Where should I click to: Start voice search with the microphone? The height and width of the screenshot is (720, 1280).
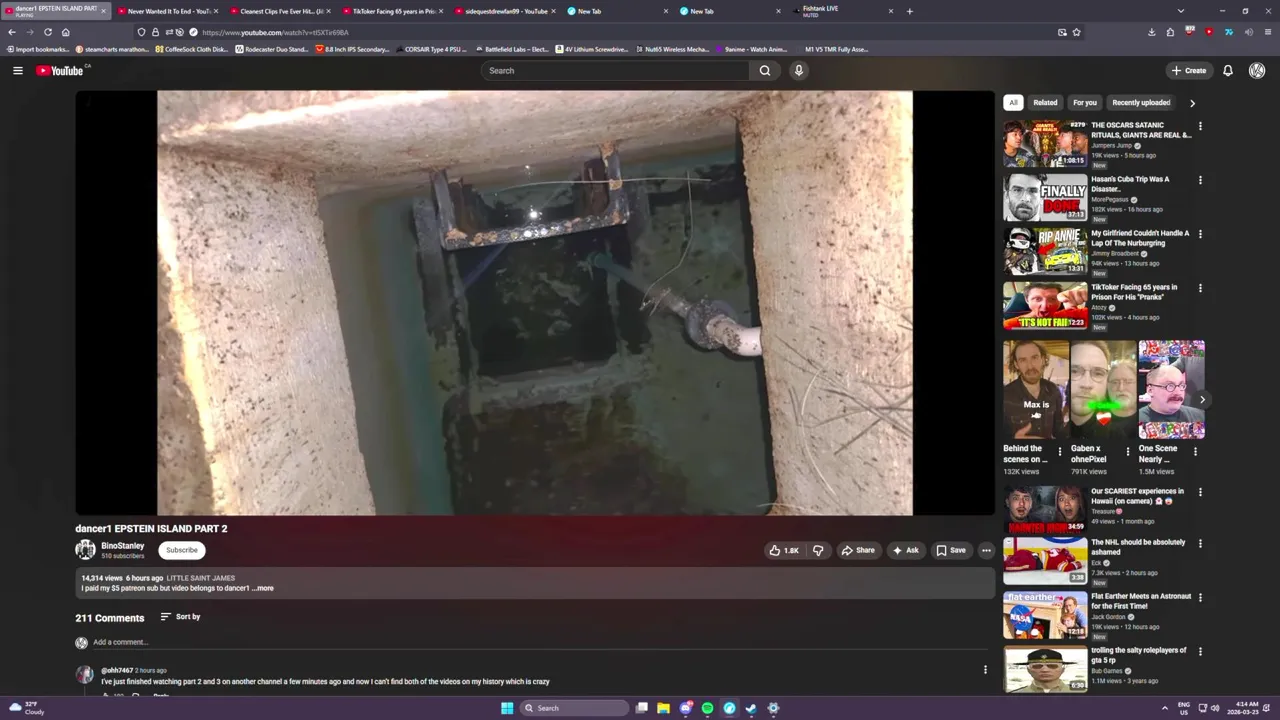[798, 70]
